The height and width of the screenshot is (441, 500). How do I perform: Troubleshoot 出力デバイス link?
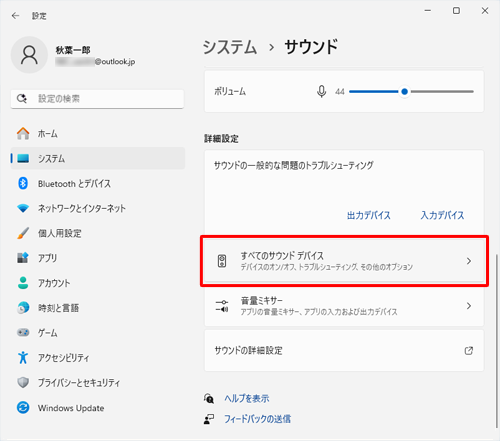tap(368, 215)
